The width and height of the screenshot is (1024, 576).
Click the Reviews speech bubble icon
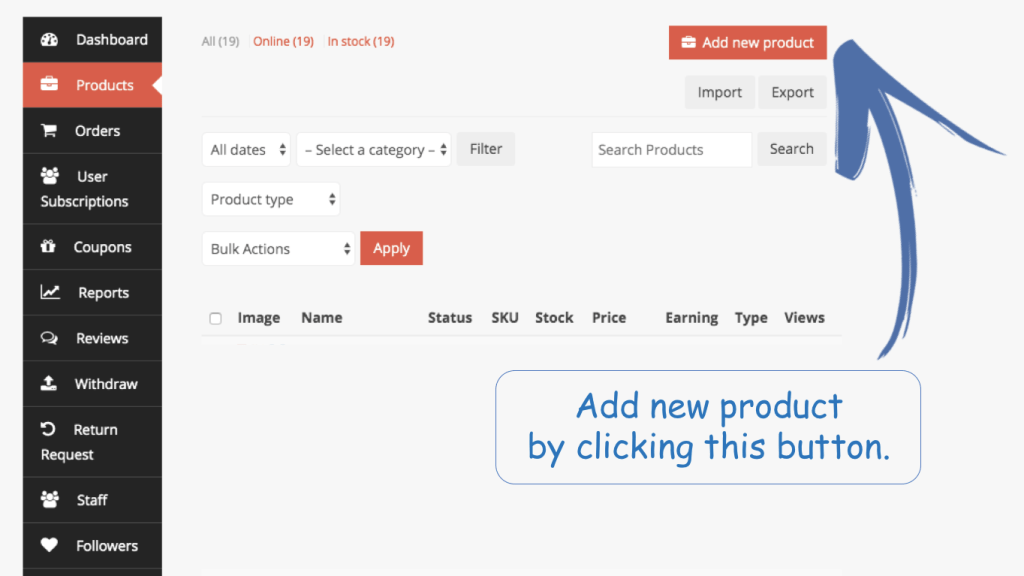[x=49, y=339]
